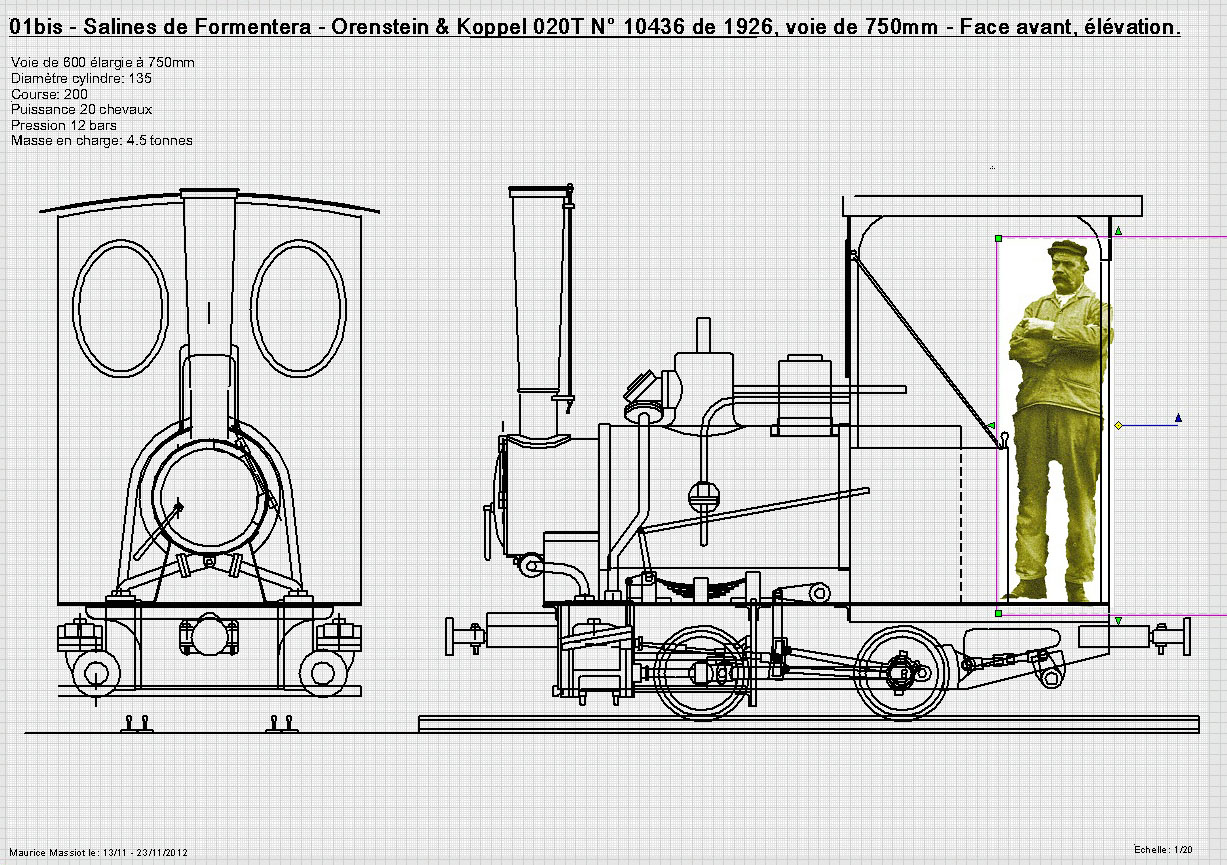
Task: Click the dark blue triangle handle
Action: [x=1179, y=418]
